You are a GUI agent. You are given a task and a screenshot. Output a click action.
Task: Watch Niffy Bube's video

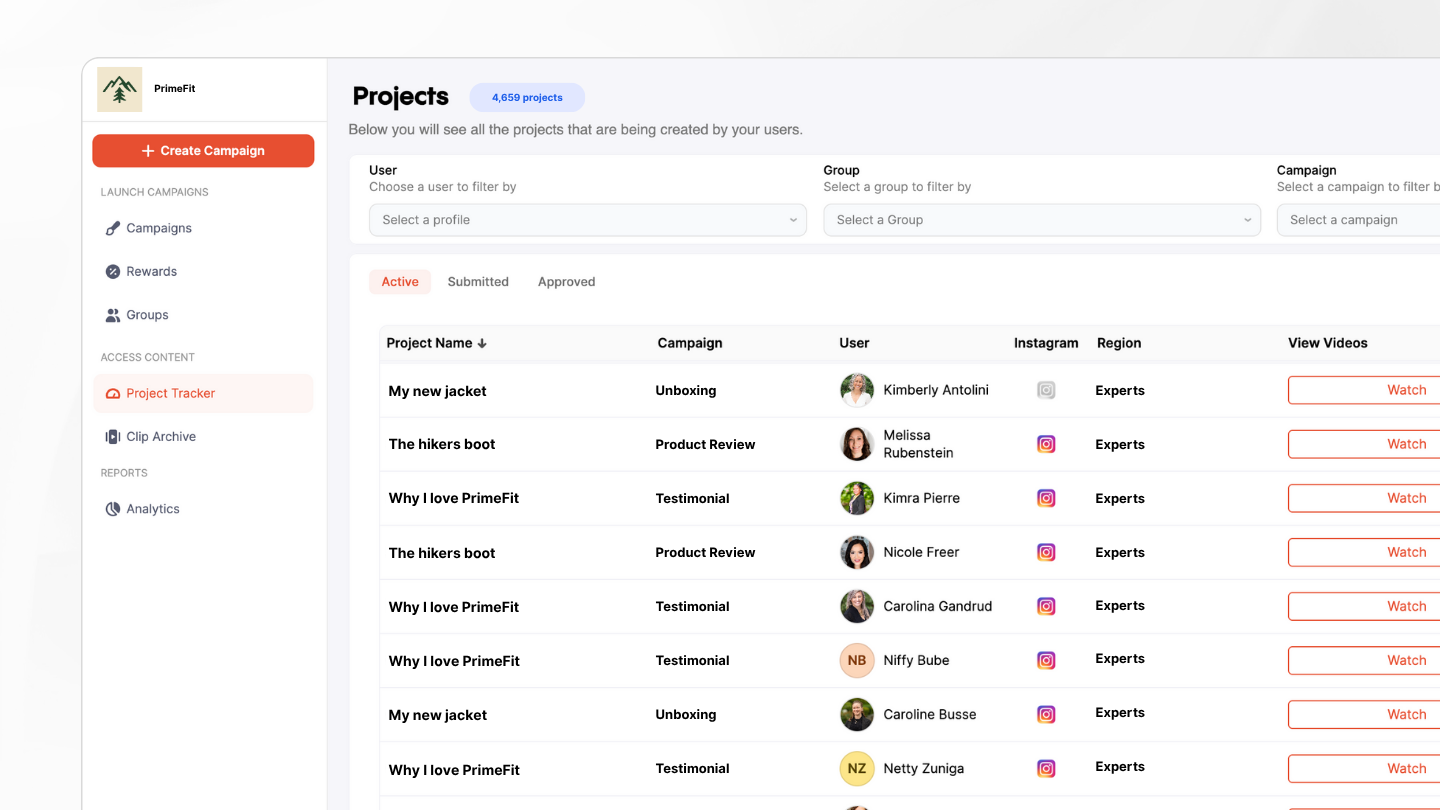(1364, 660)
